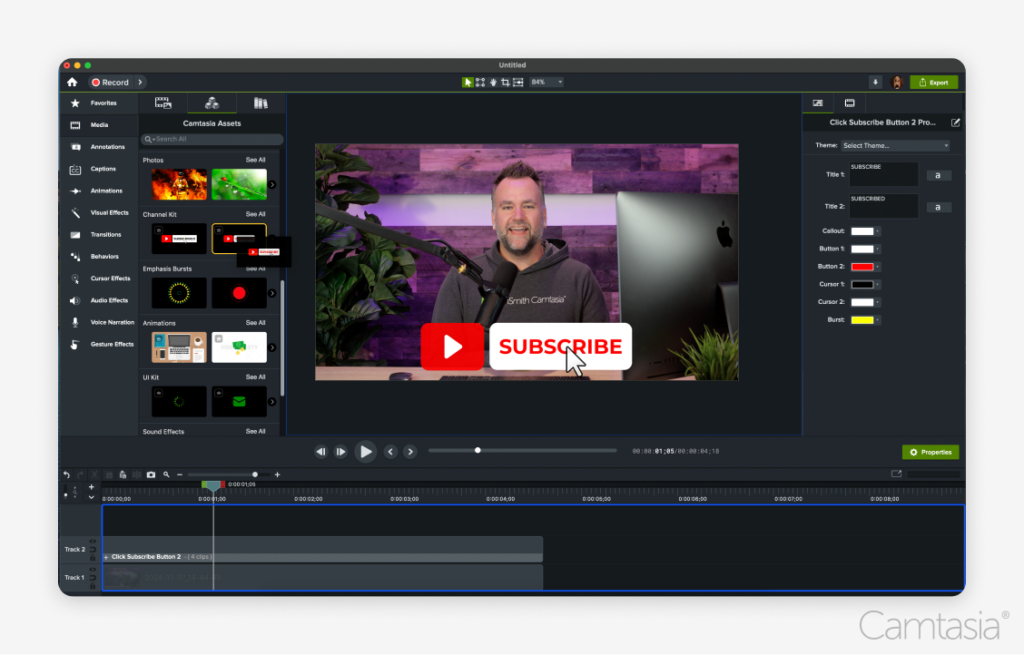
Task: Collapse the tracks with the down chevron
Action: (91, 498)
